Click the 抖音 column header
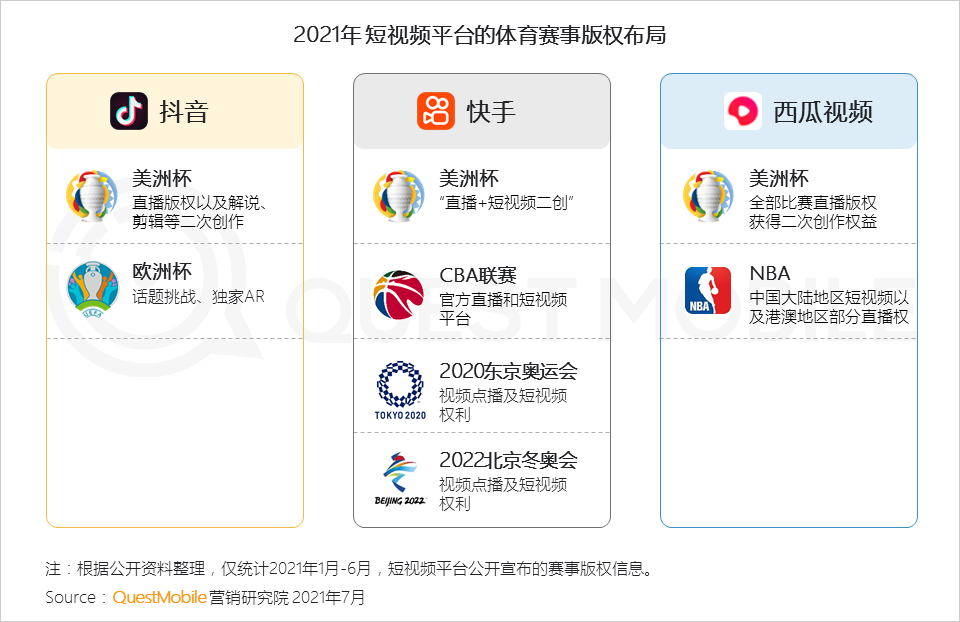 coord(184,112)
